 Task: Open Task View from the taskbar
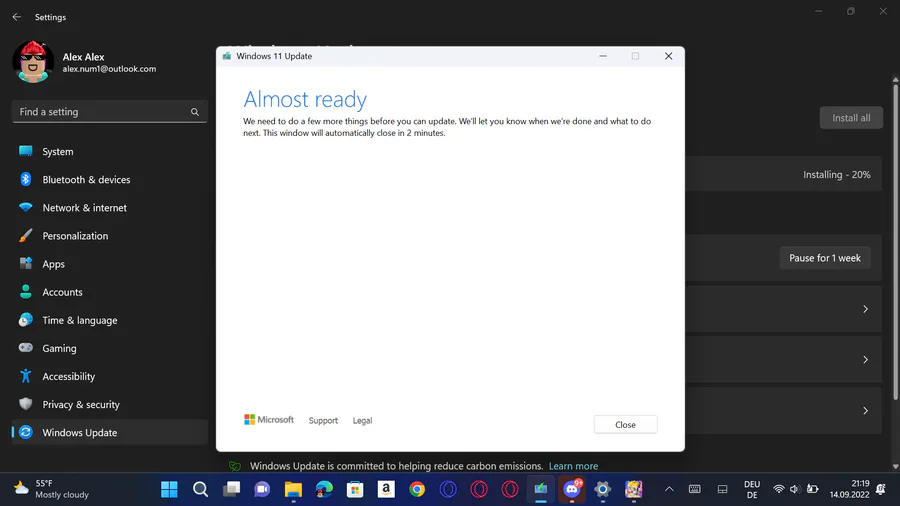(x=231, y=489)
